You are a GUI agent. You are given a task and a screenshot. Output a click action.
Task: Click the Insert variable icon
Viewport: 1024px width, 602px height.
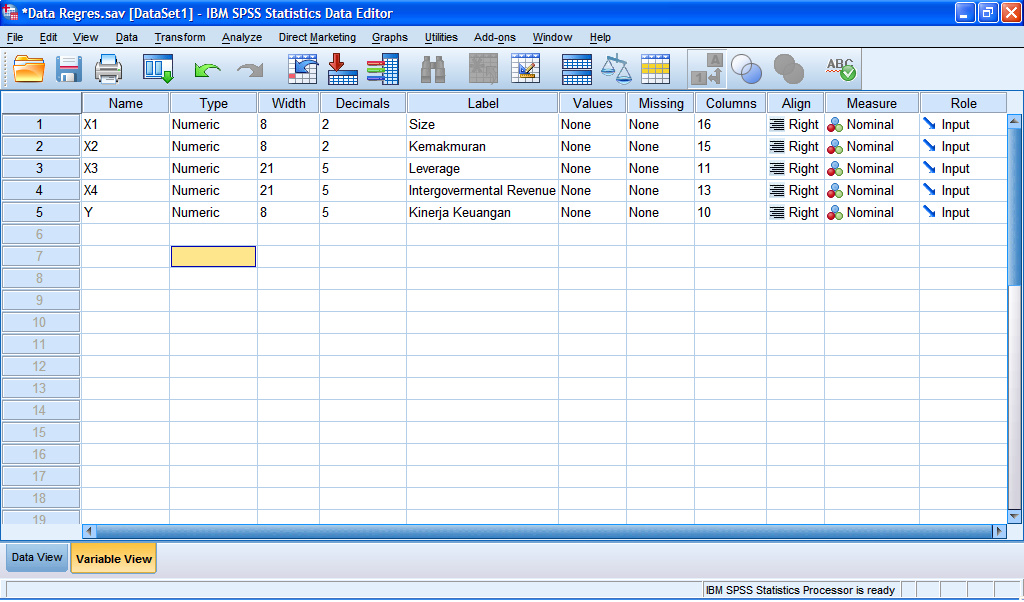(x=525, y=69)
